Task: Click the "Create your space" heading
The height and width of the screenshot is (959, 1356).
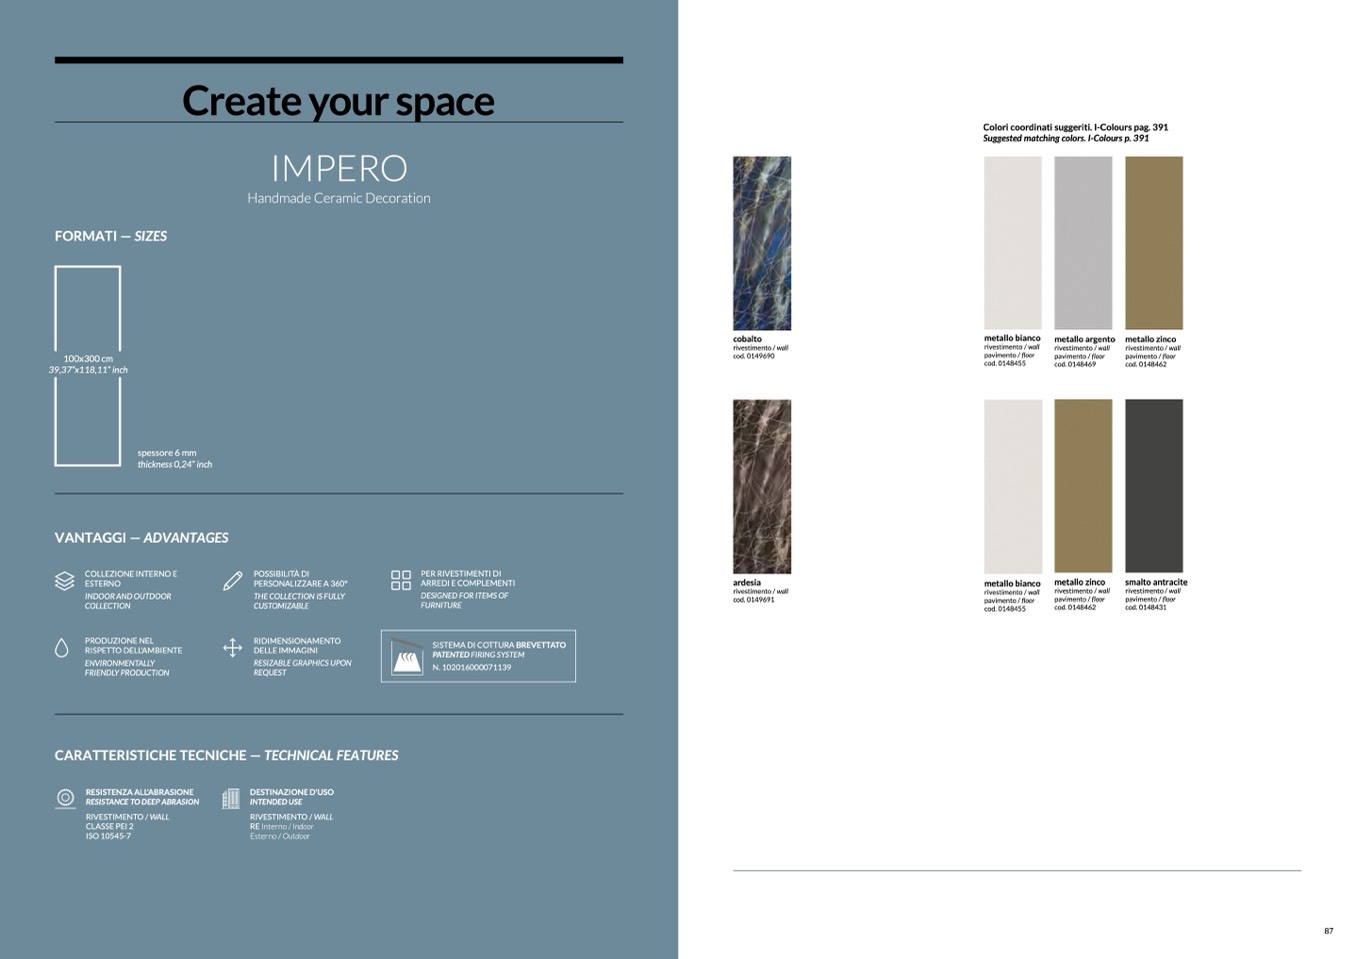Action: (338, 101)
